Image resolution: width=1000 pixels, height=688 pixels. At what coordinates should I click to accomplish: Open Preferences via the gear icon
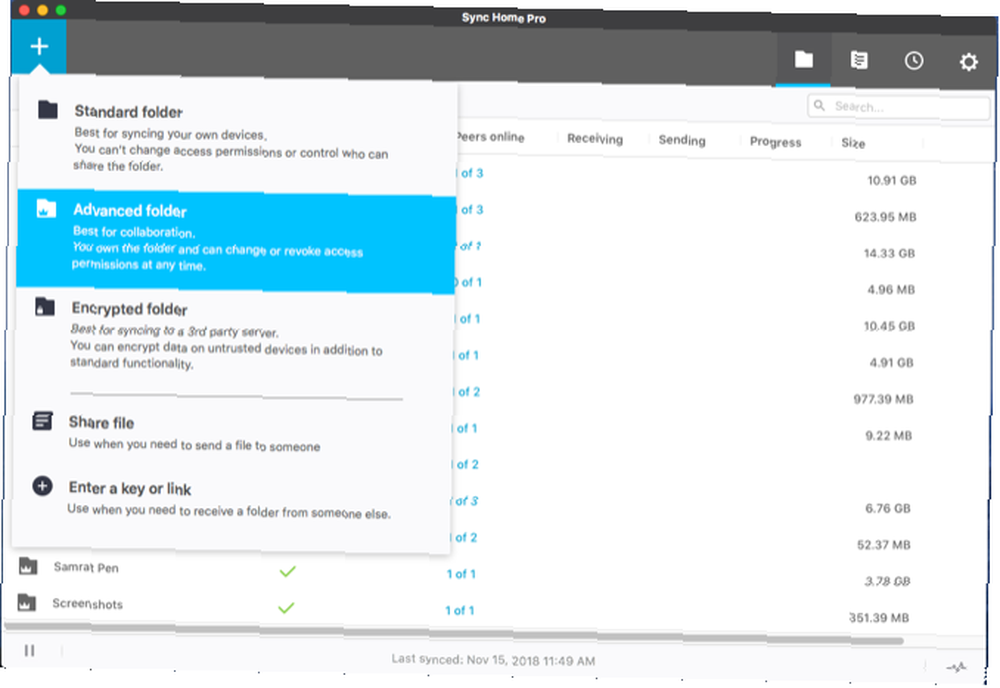click(969, 62)
